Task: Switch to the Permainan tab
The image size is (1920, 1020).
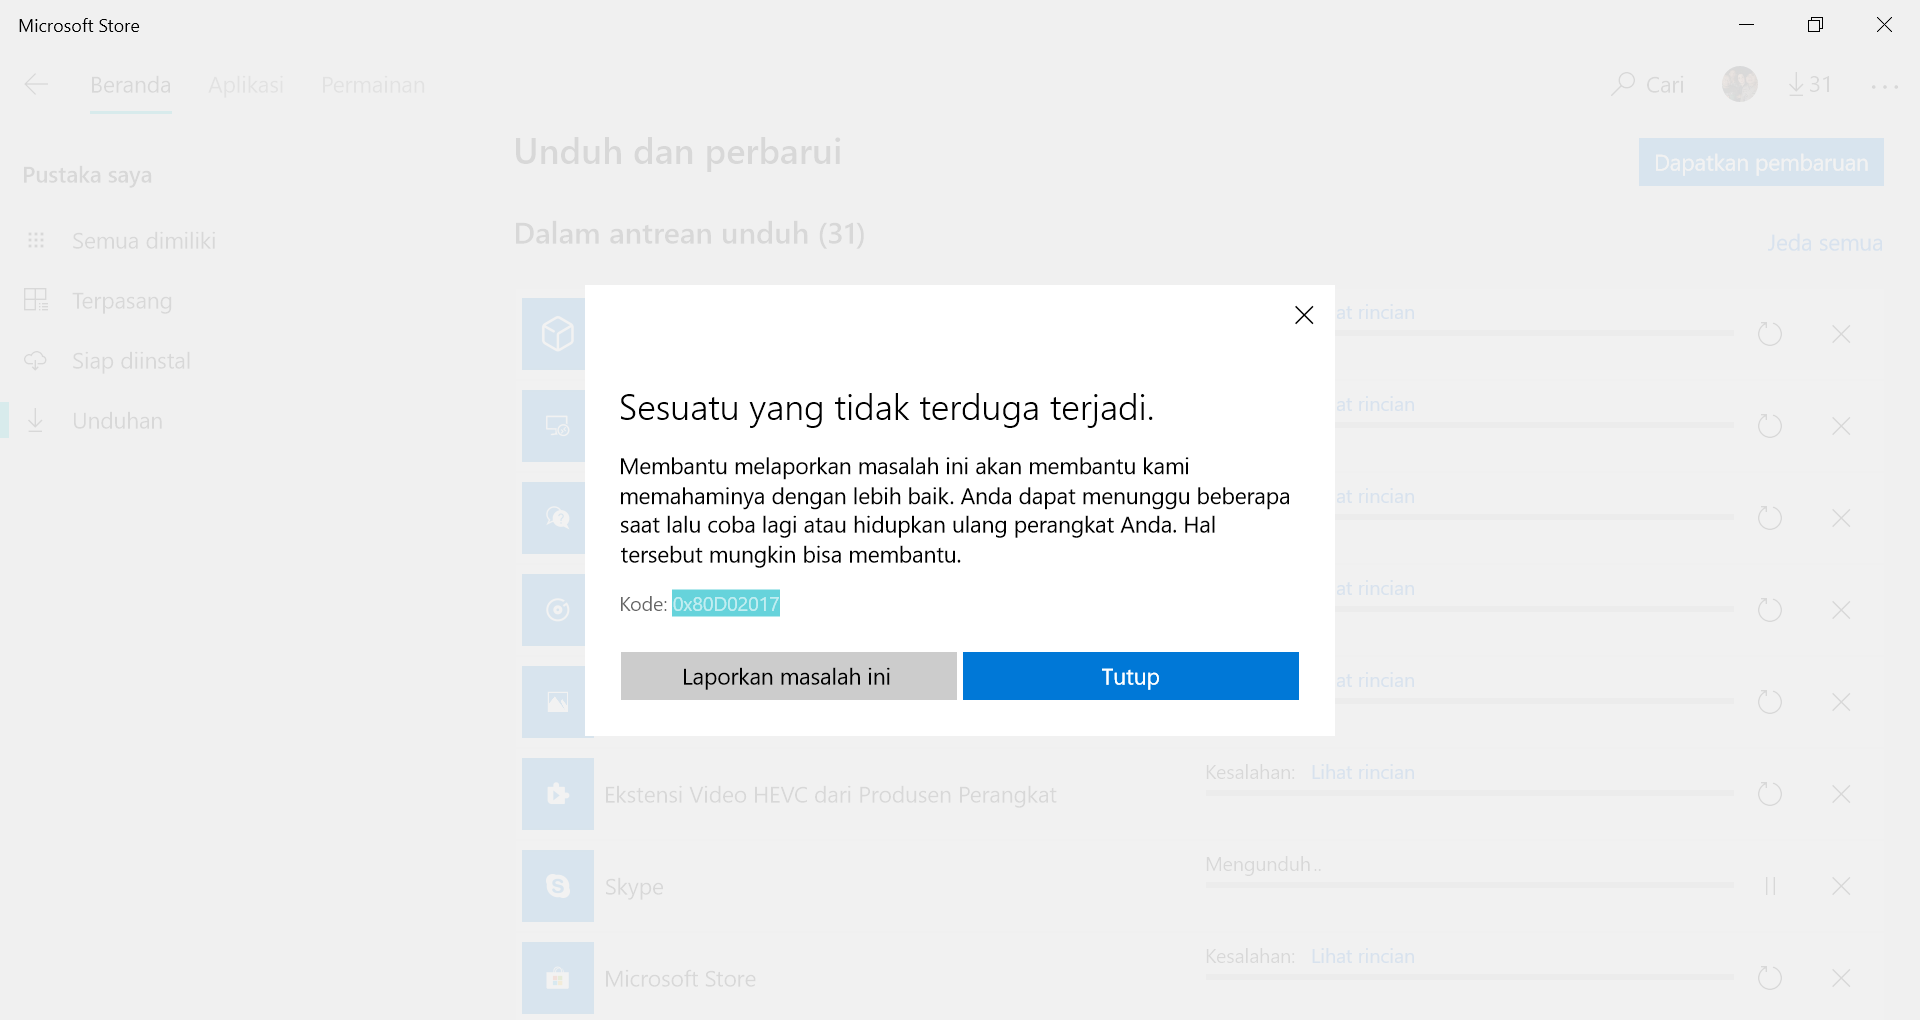Action: (x=373, y=85)
